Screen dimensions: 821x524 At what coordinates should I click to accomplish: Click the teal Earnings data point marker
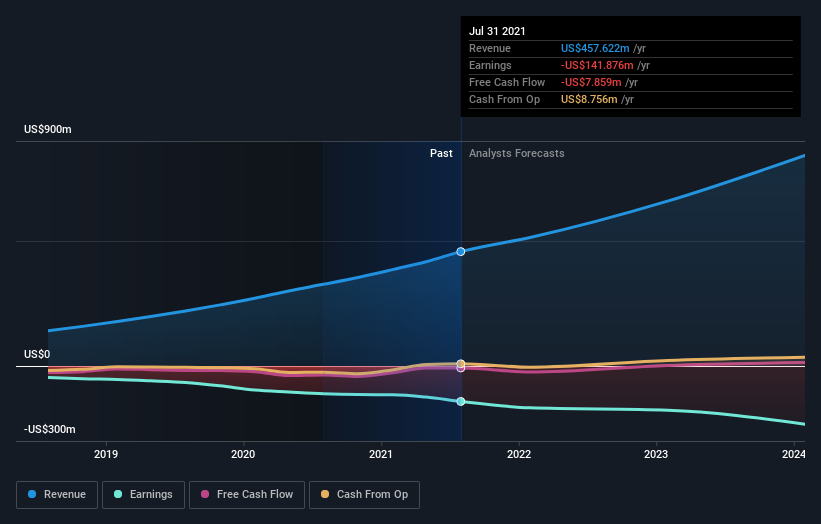(x=461, y=402)
